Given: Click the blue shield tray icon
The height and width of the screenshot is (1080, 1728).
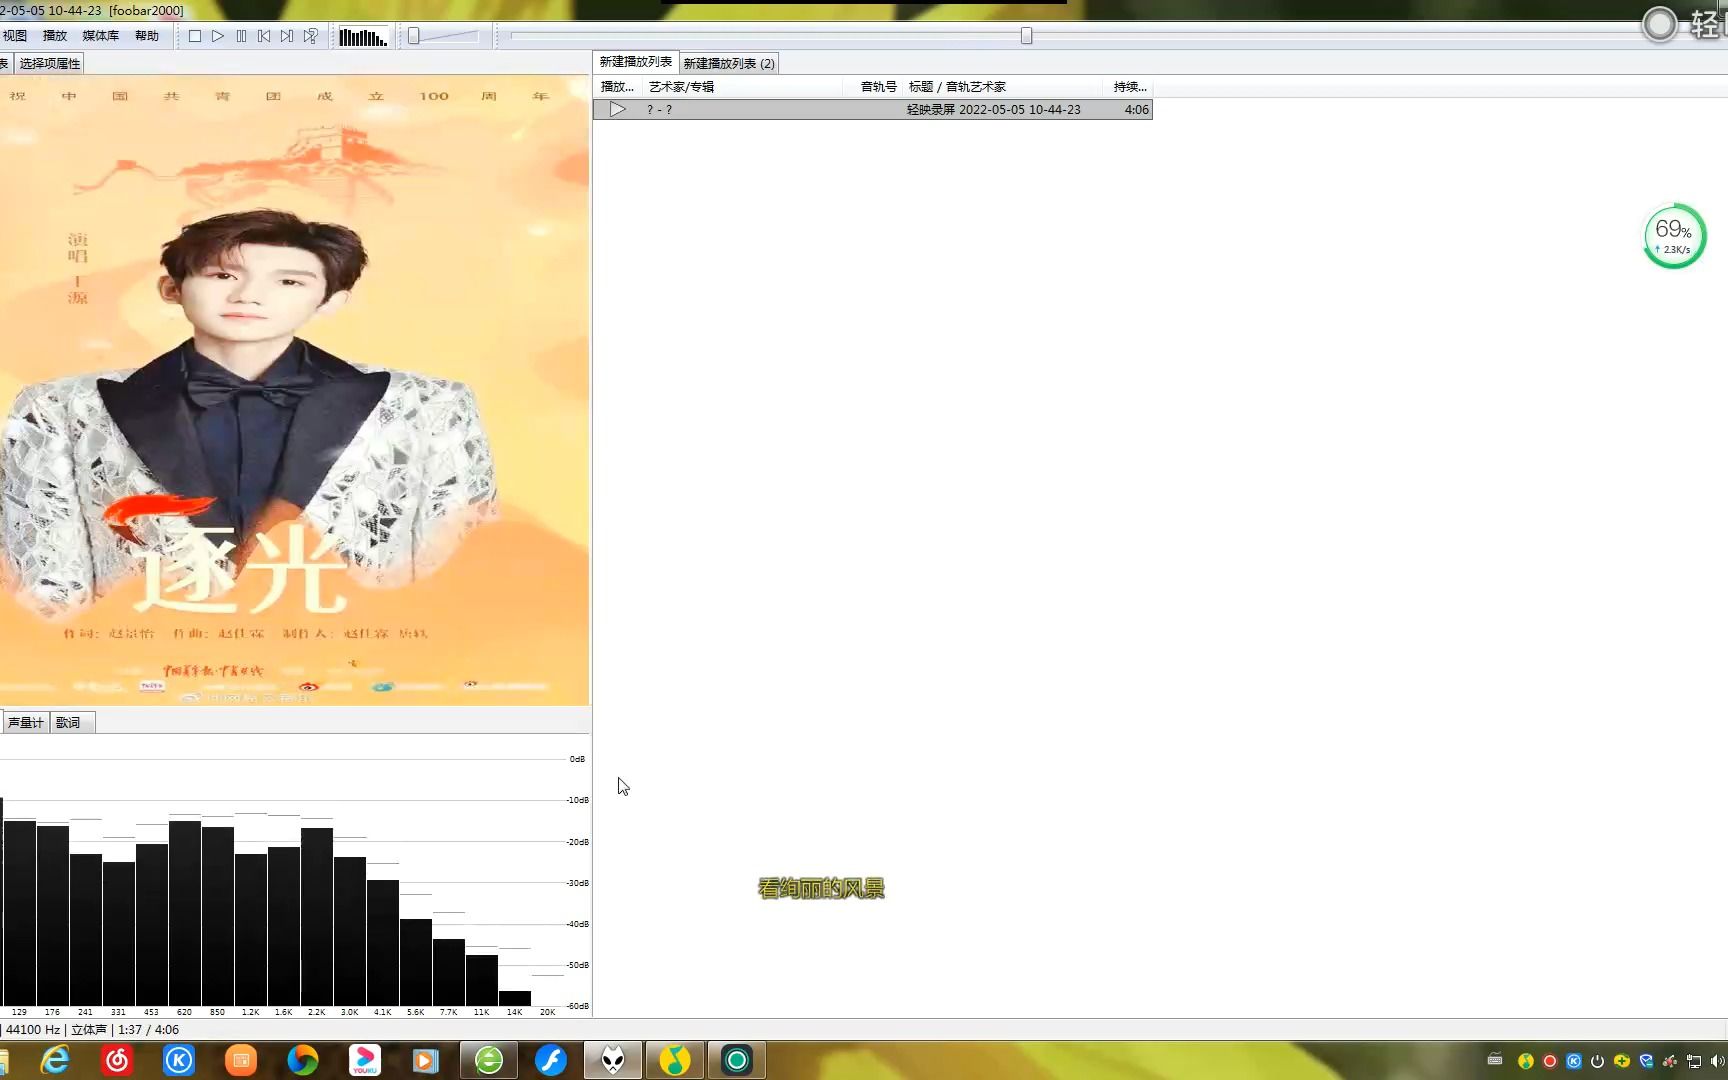Looking at the screenshot, I should (1646, 1062).
